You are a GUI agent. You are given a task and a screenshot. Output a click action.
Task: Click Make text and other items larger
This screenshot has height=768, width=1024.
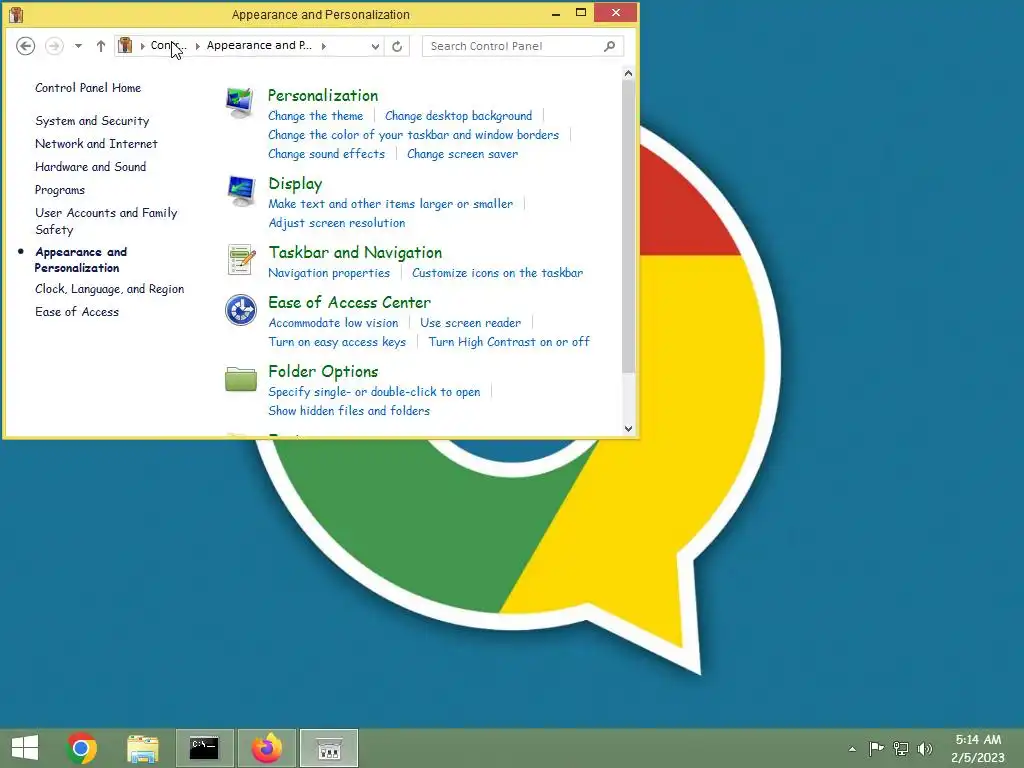(x=391, y=204)
